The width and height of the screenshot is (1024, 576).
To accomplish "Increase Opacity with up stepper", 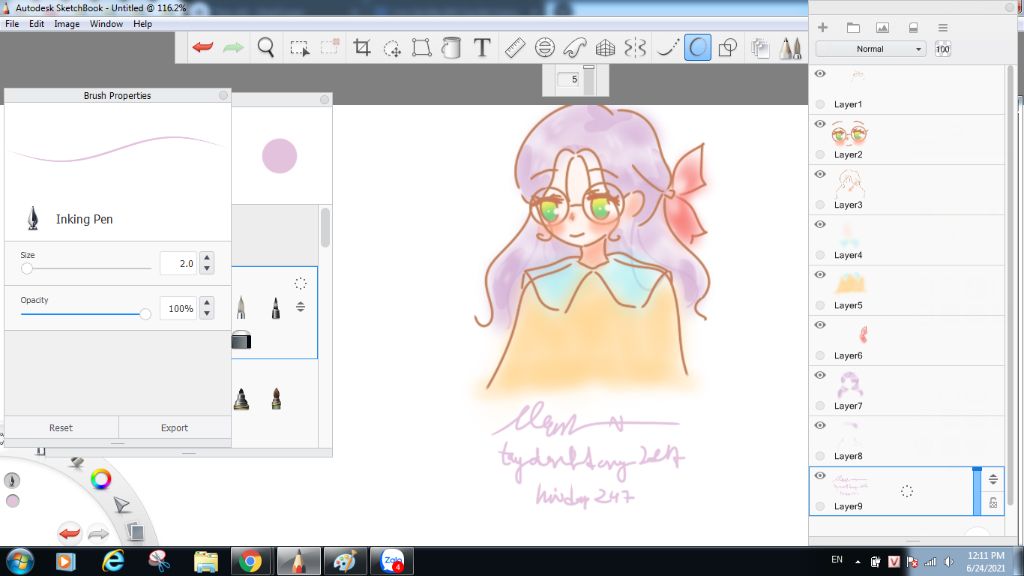I will [207, 302].
